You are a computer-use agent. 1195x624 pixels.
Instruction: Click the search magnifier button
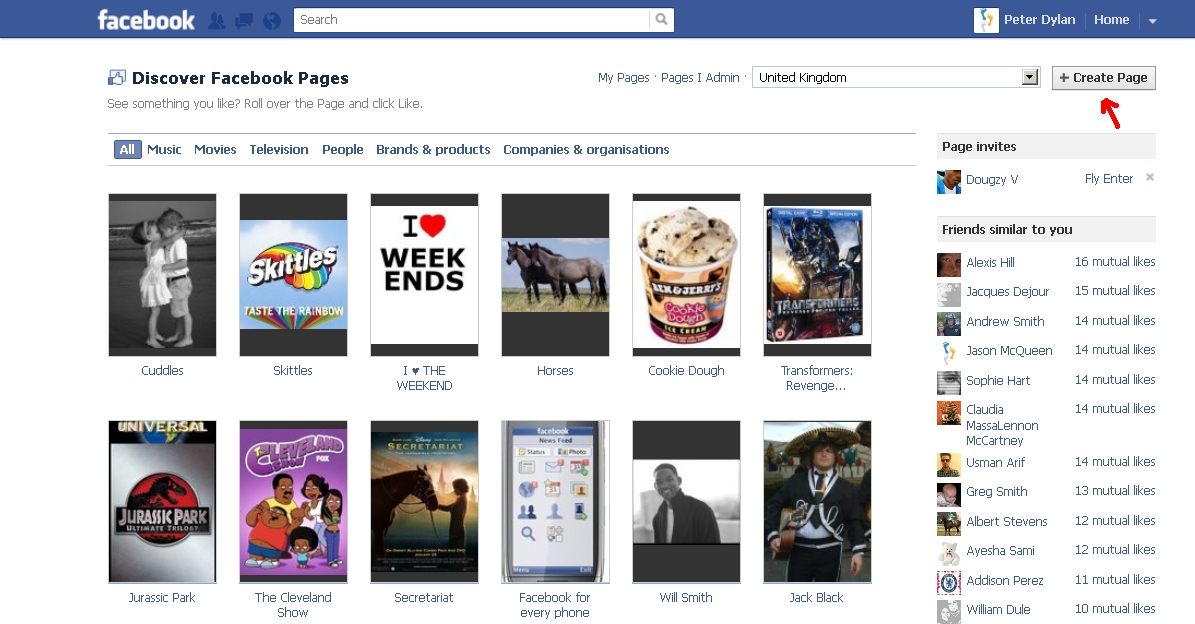[x=661, y=20]
